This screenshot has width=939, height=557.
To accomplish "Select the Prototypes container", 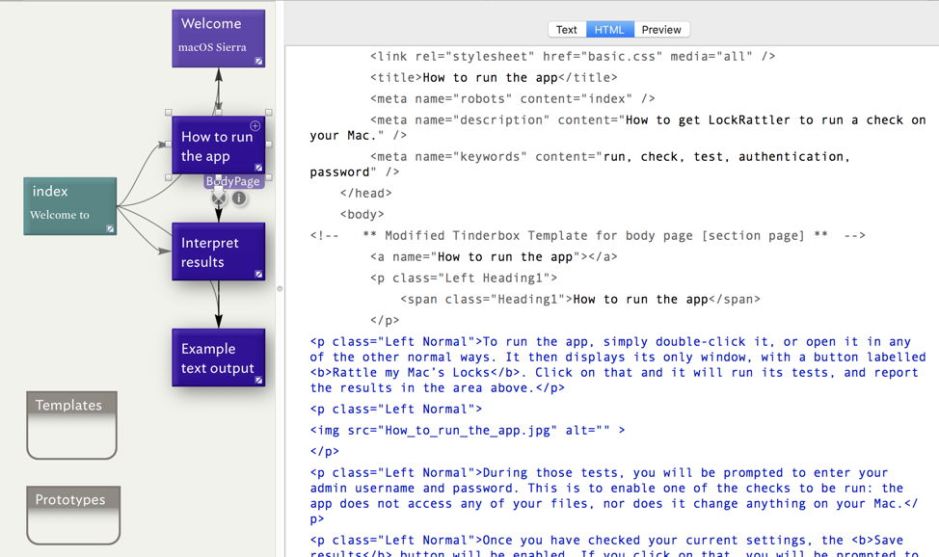I will coord(72,517).
